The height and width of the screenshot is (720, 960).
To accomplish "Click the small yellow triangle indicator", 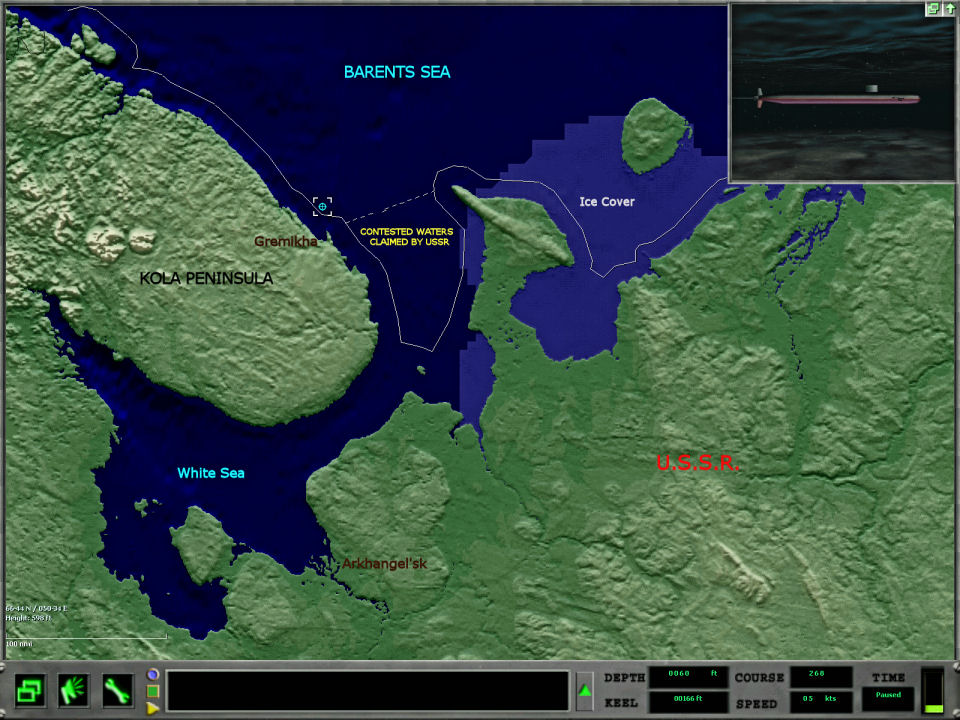I will pyautogui.click(x=153, y=708).
